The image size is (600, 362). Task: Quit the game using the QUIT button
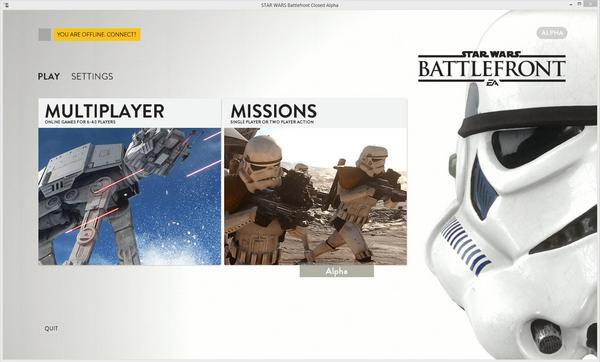click(x=51, y=328)
